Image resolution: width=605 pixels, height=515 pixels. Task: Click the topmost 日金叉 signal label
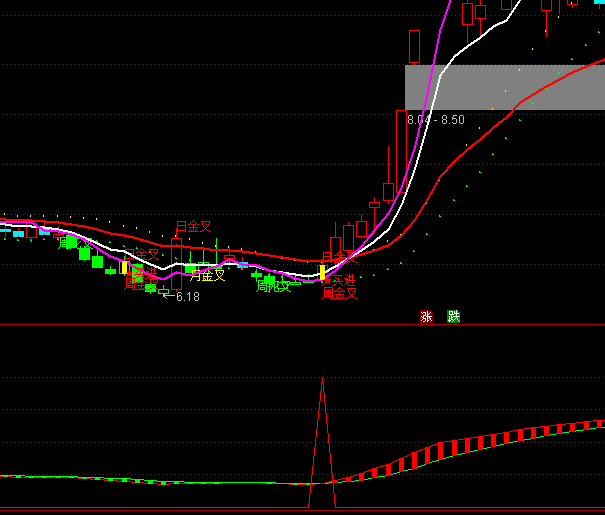click(x=194, y=226)
